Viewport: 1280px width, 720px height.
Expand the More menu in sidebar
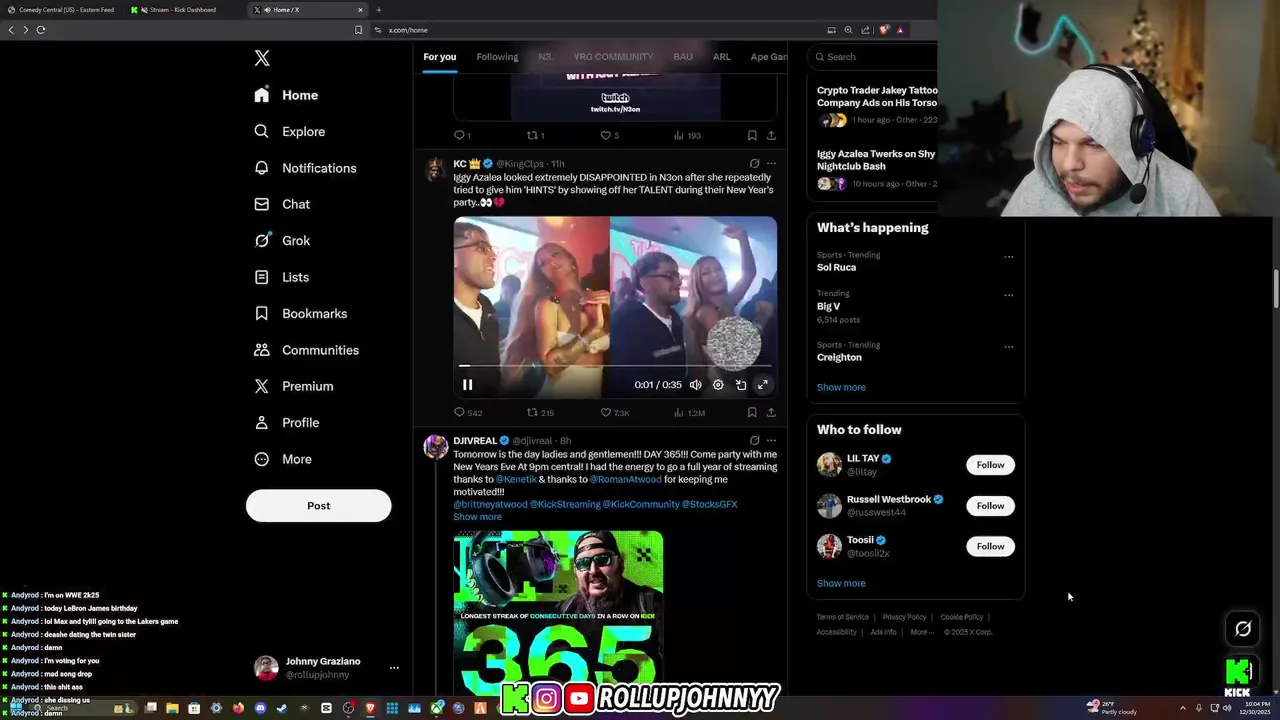[282, 459]
